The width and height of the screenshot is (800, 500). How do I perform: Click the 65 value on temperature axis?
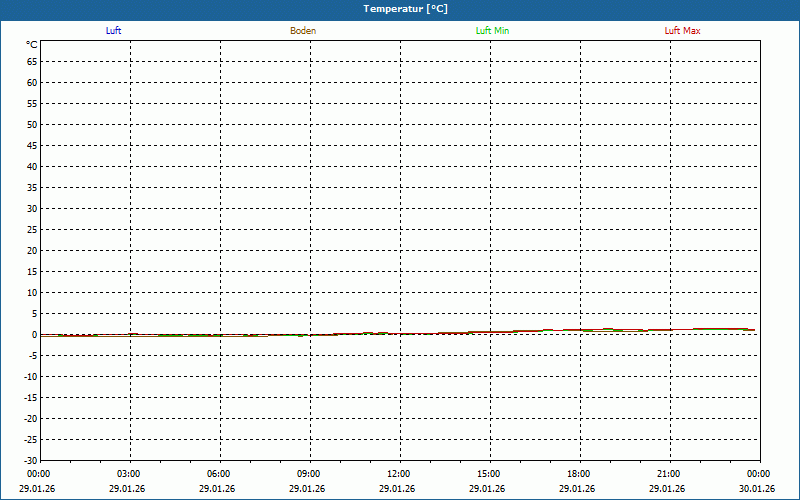(32, 62)
